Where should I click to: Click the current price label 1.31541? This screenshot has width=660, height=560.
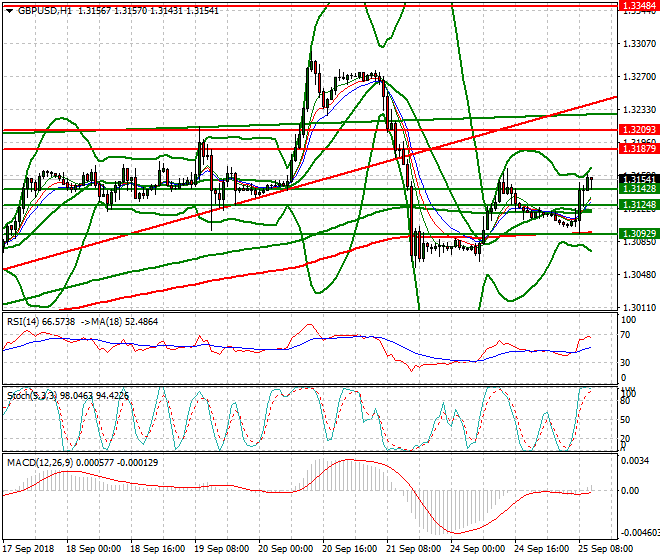[639, 179]
